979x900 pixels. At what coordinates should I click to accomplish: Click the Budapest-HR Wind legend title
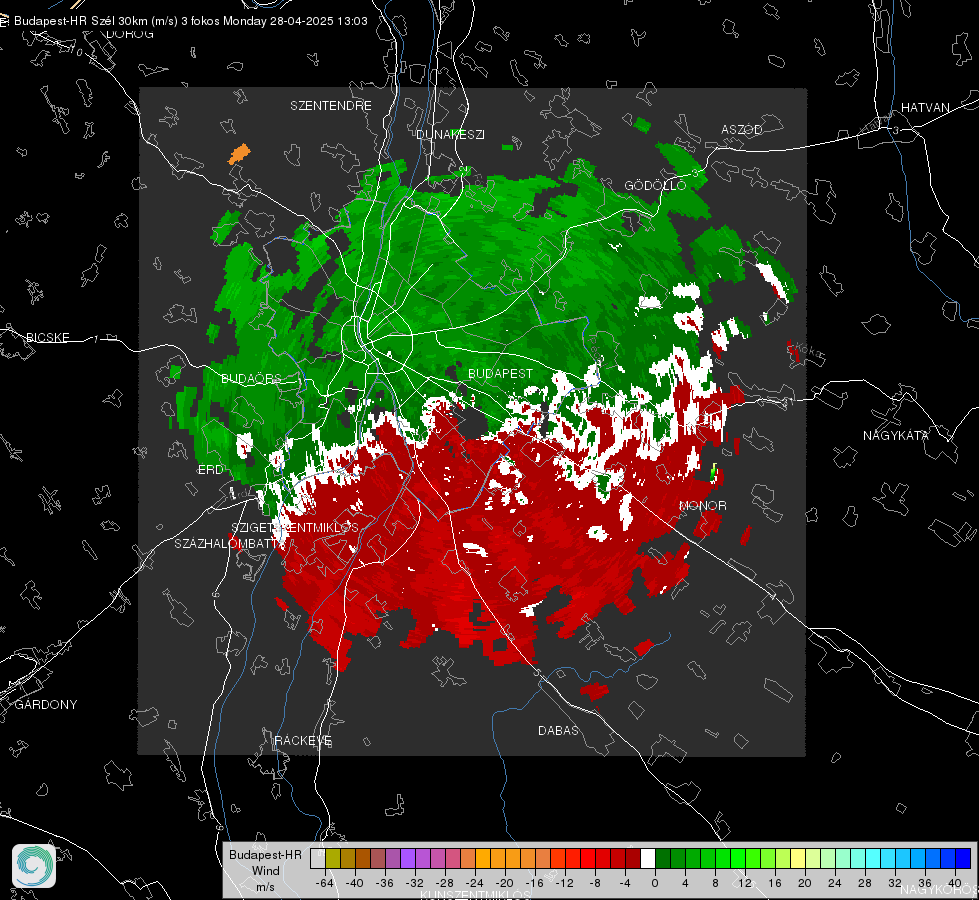click(x=265, y=863)
